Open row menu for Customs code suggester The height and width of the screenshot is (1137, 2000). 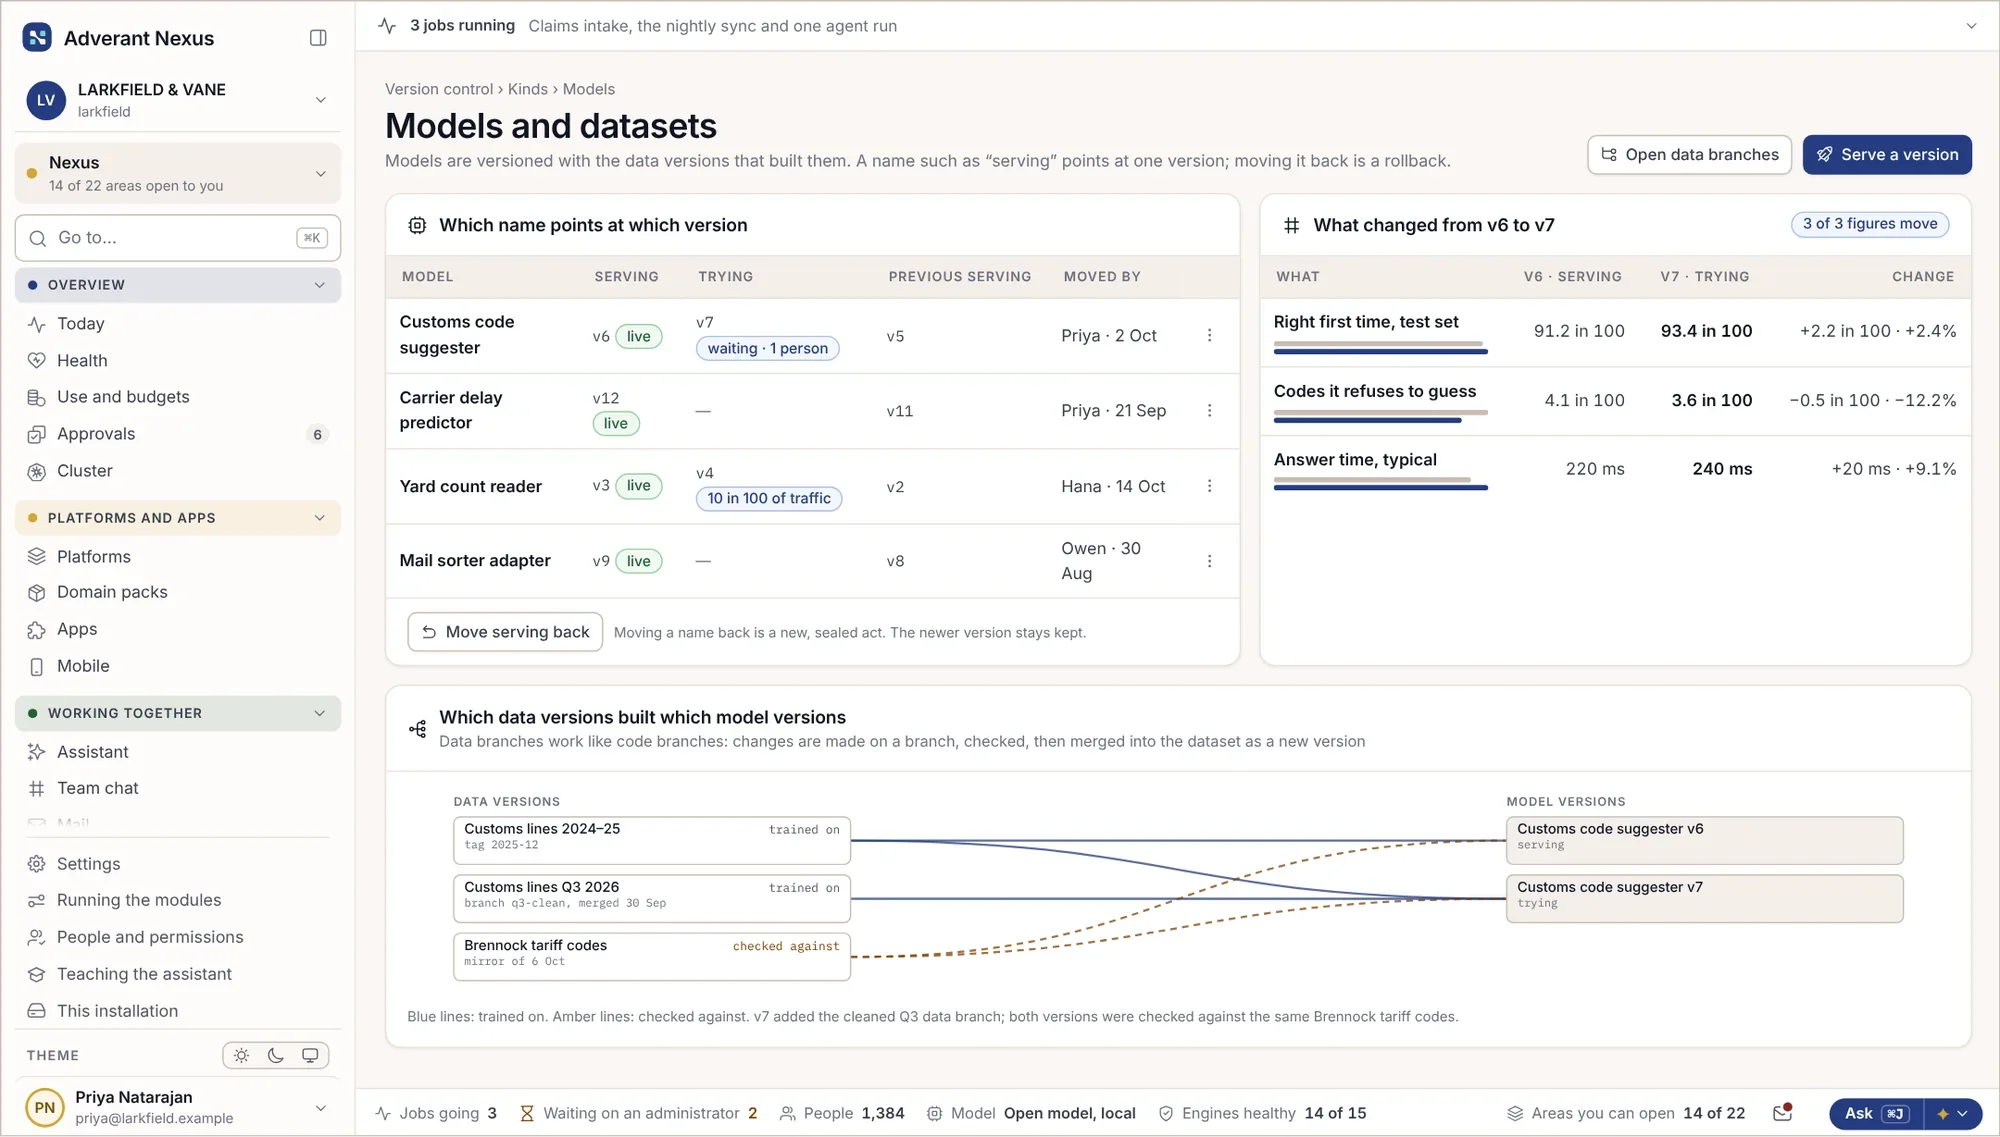[1209, 336]
